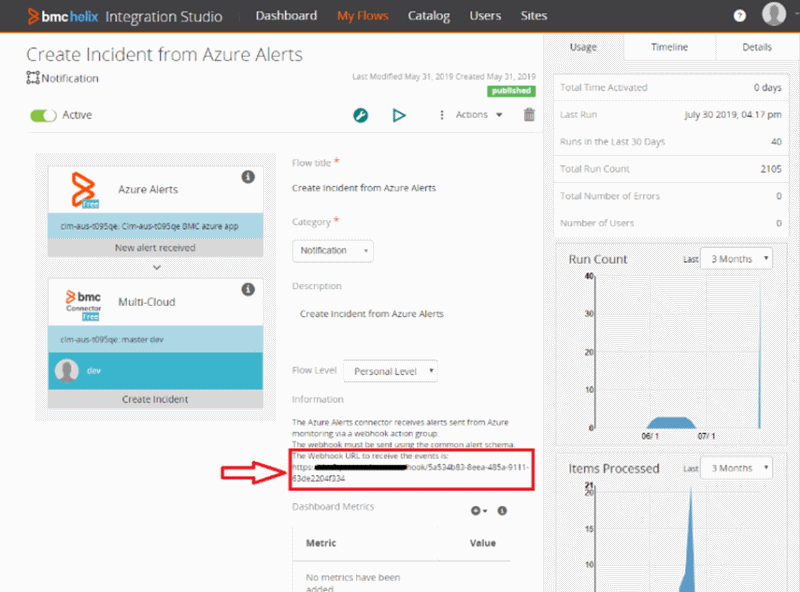Toggle the Active flow switch
800x592 pixels.
(43, 115)
